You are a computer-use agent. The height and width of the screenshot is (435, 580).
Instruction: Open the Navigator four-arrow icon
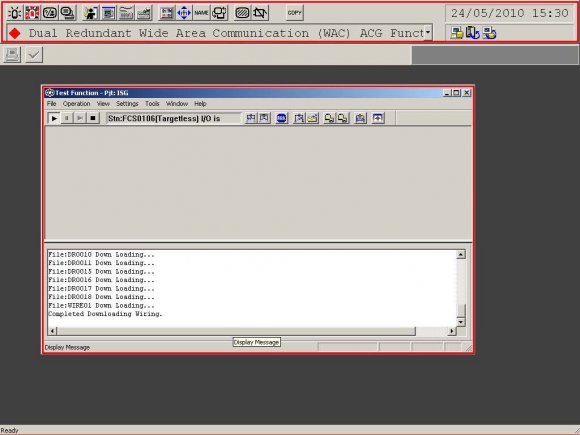(x=184, y=13)
